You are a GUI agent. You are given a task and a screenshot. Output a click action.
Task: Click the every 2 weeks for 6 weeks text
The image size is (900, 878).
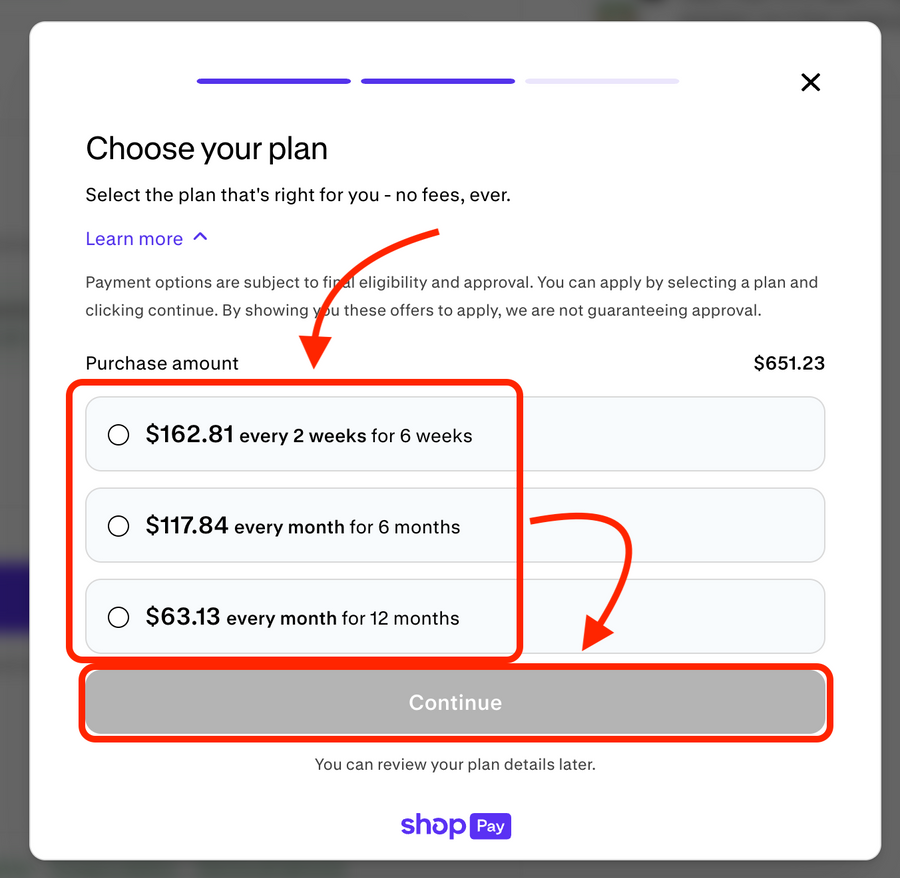(x=355, y=436)
